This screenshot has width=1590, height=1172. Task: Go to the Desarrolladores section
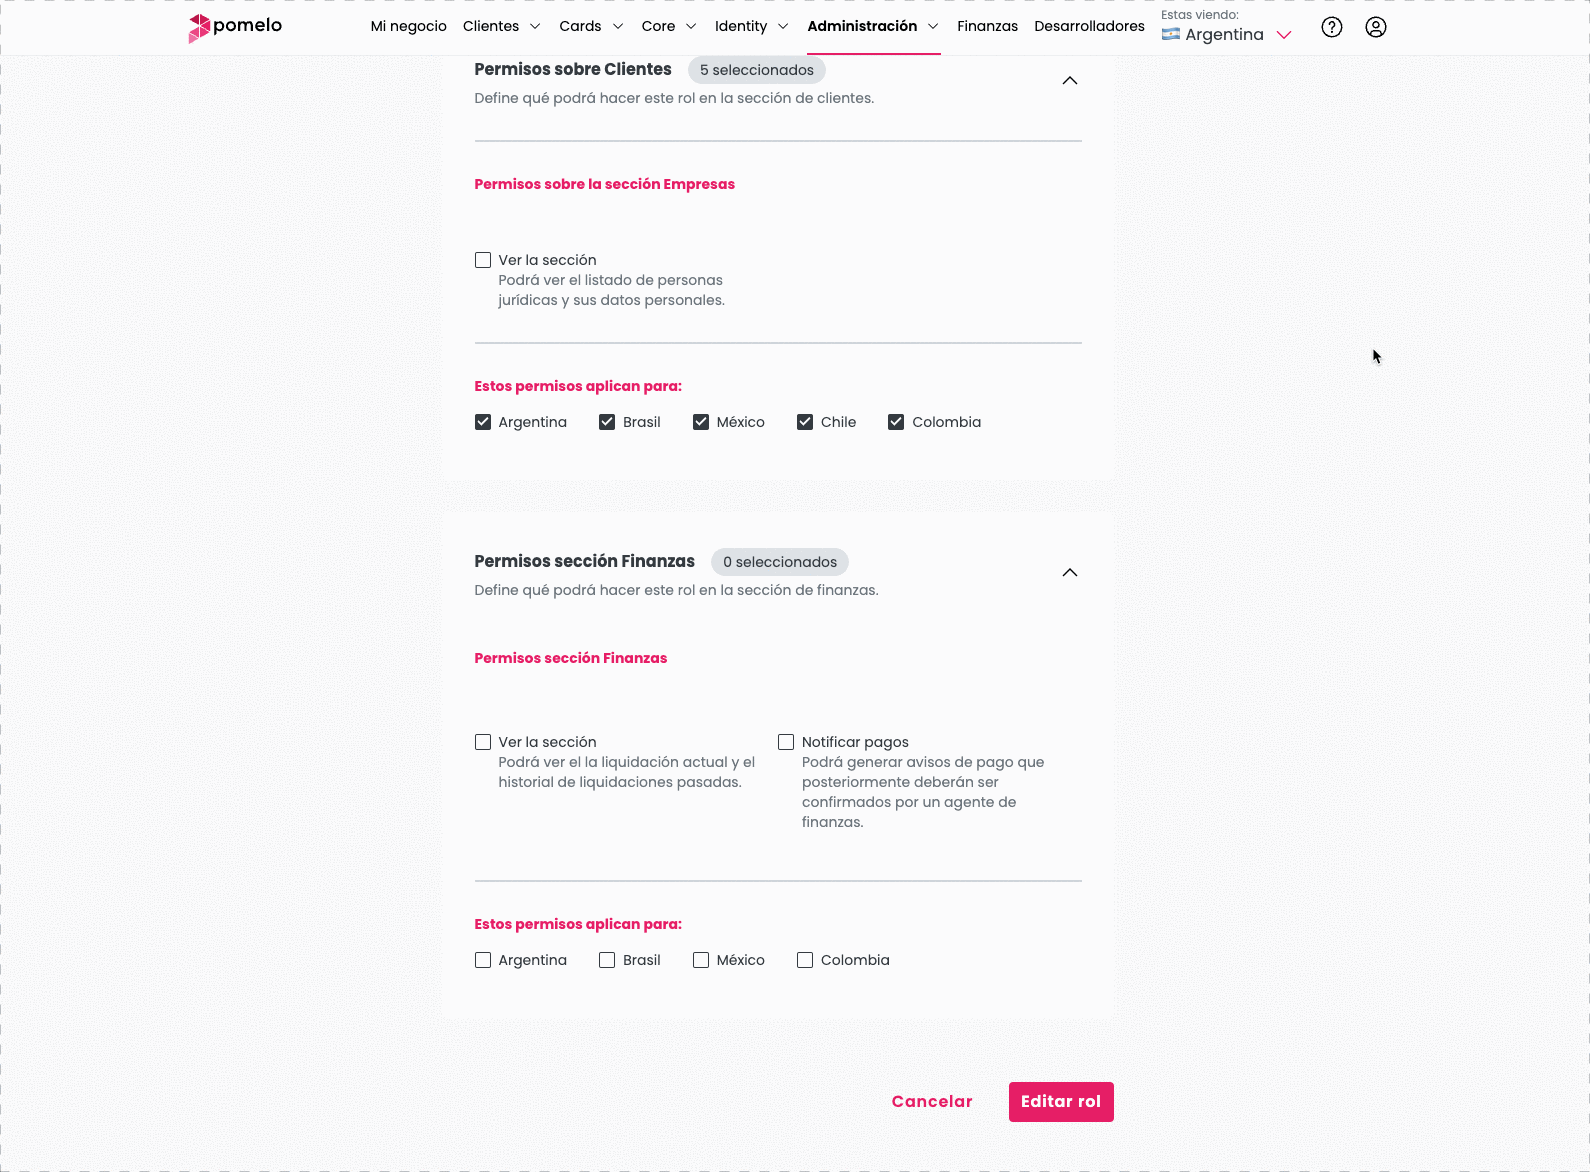click(1089, 26)
